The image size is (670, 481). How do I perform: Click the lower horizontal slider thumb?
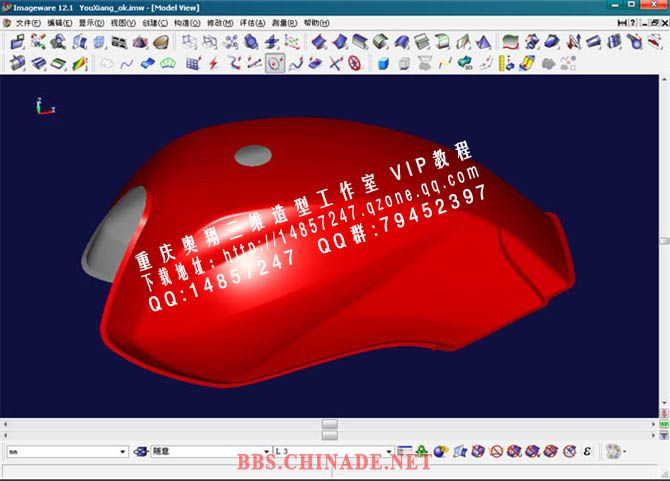tap(329, 435)
